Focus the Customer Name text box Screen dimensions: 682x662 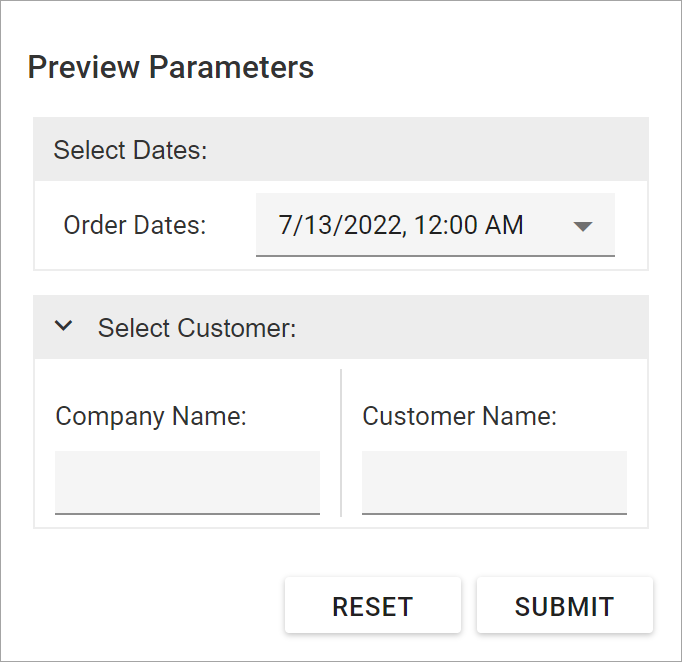(494, 482)
